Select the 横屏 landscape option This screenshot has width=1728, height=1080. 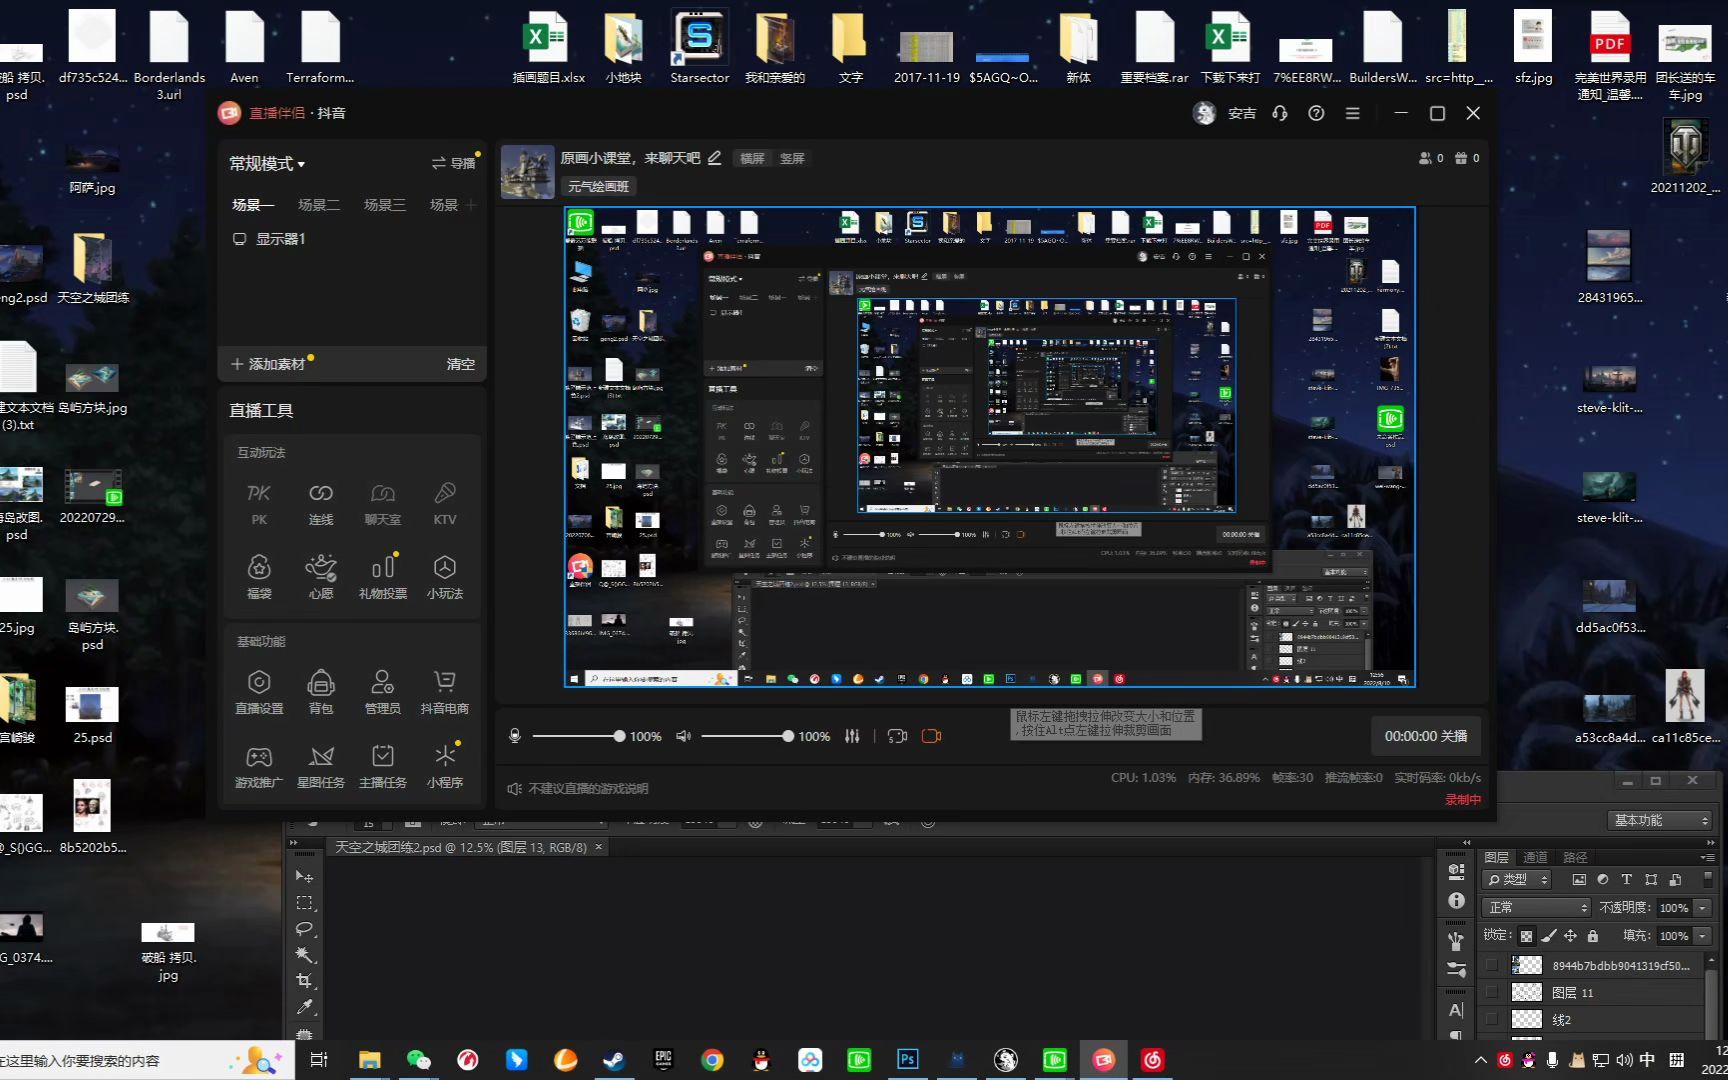coord(752,158)
